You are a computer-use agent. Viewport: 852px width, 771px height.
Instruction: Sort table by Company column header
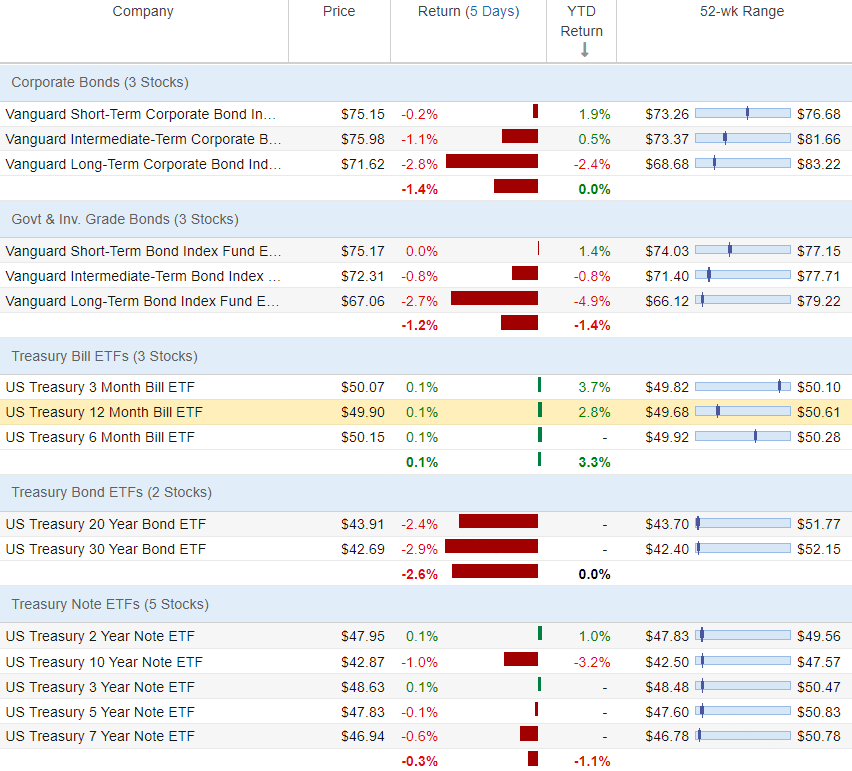pyautogui.click(x=143, y=11)
